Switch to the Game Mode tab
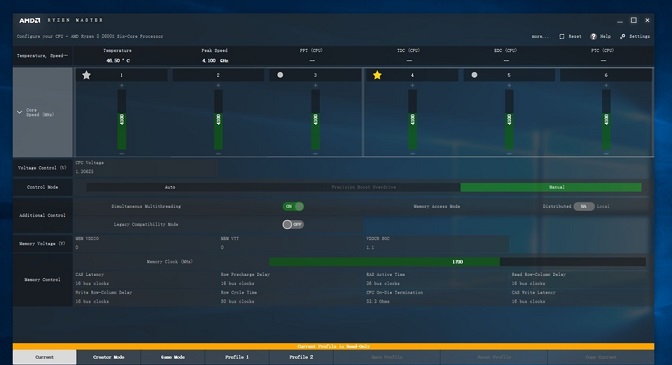Screen dimensions: 672x365 pos(173,357)
